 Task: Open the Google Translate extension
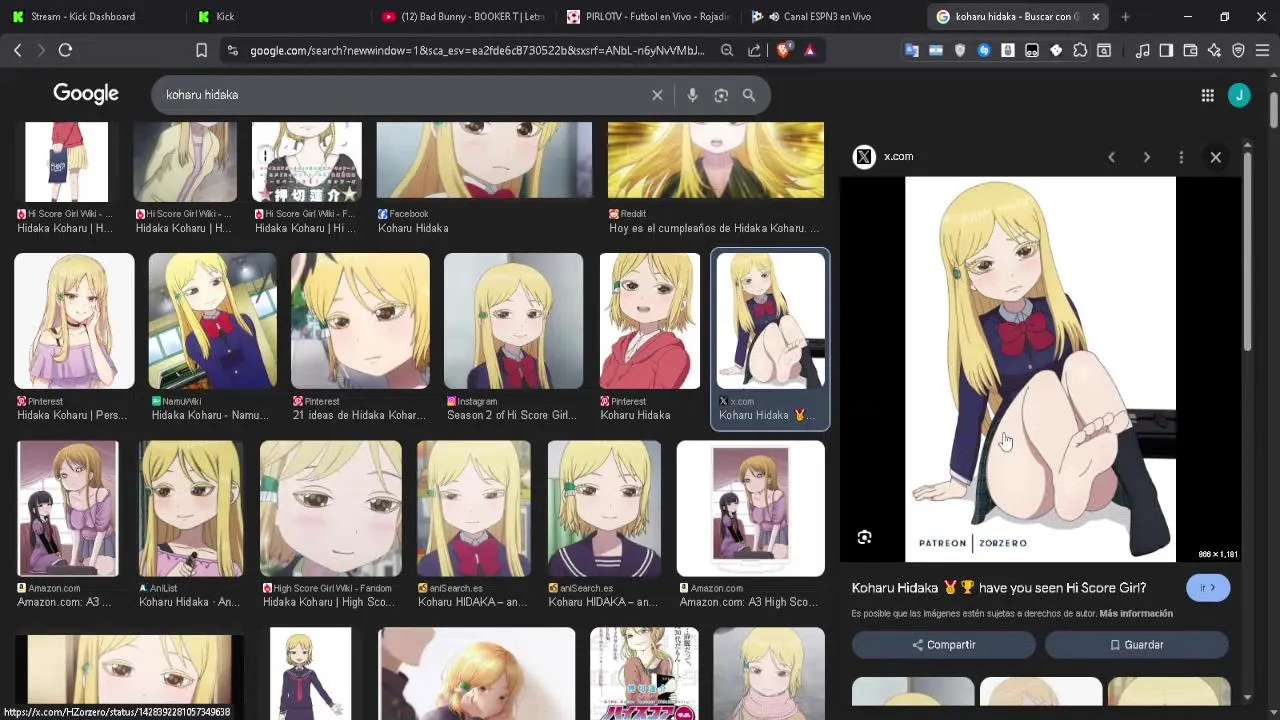point(911,50)
